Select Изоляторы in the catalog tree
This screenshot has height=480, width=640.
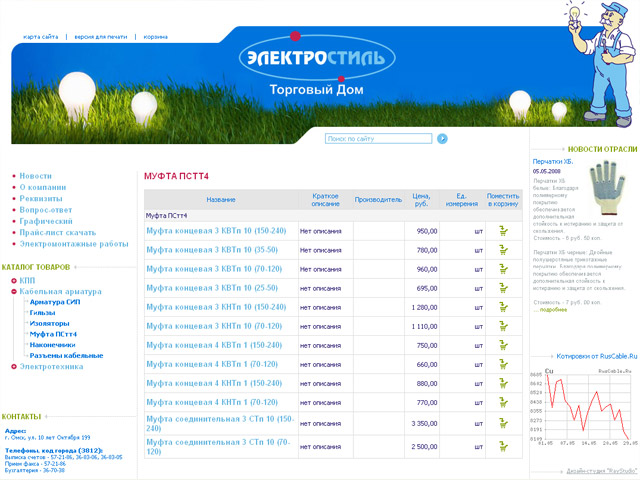50,323
